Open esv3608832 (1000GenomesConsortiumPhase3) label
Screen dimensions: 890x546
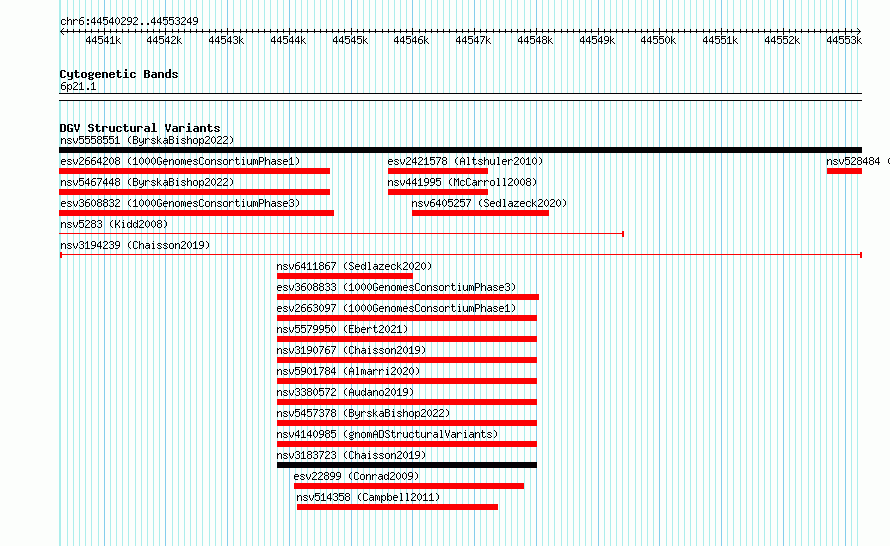click(x=180, y=203)
